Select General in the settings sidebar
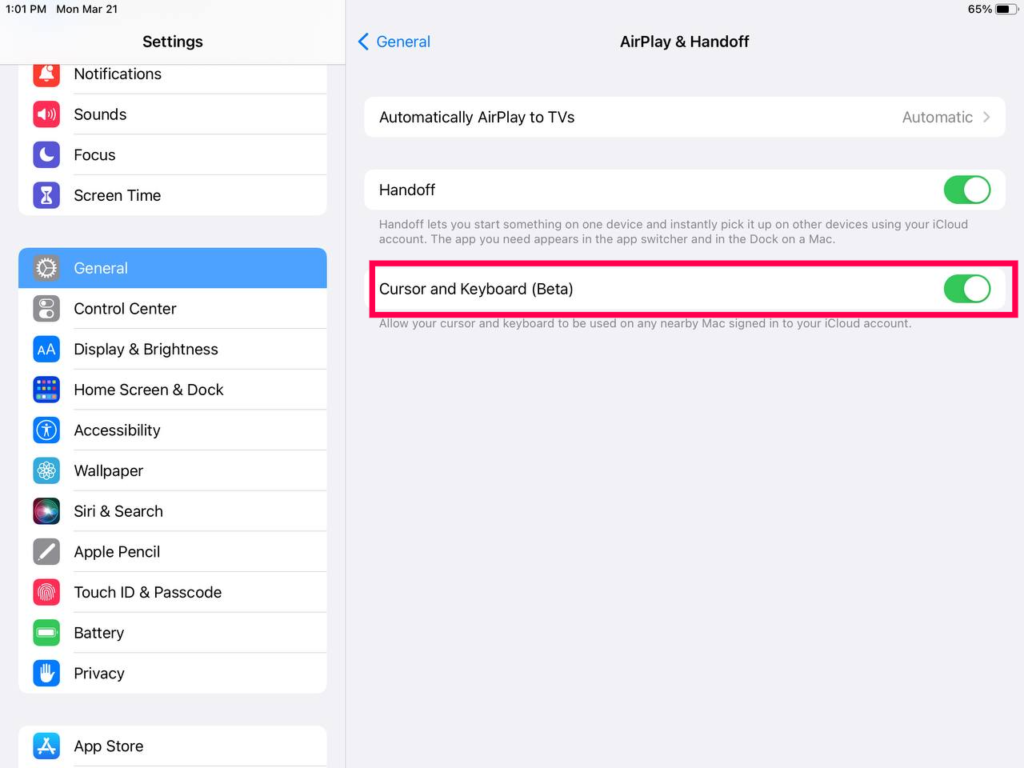This screenshot has width=1024, height=768. tap(172, 268)
